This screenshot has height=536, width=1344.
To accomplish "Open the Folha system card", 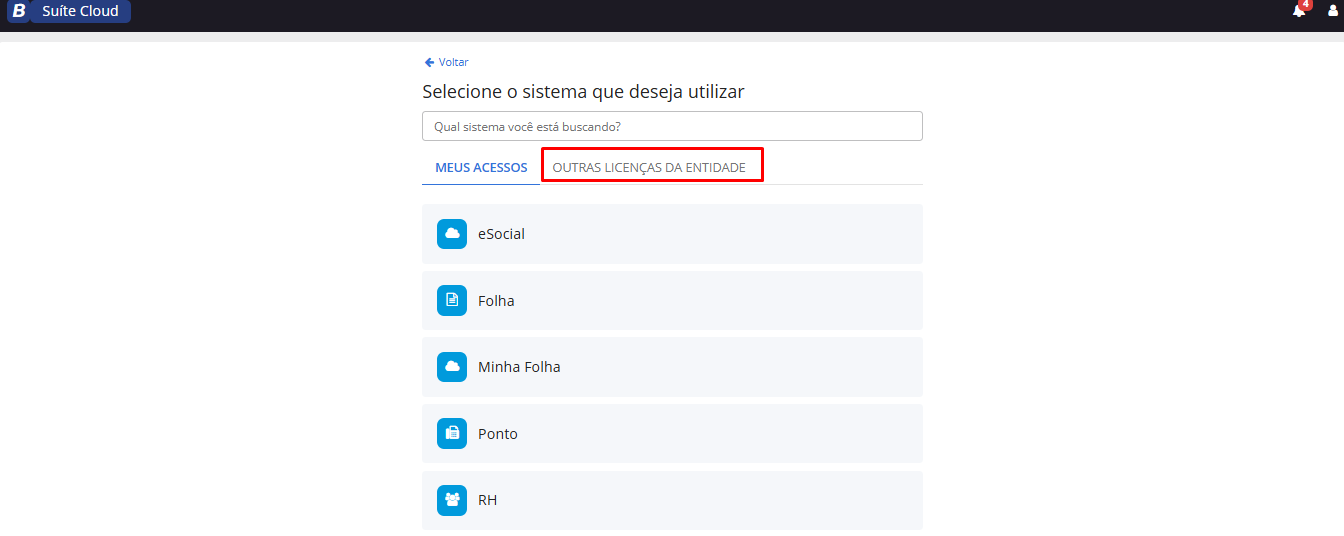I will 672,300.
